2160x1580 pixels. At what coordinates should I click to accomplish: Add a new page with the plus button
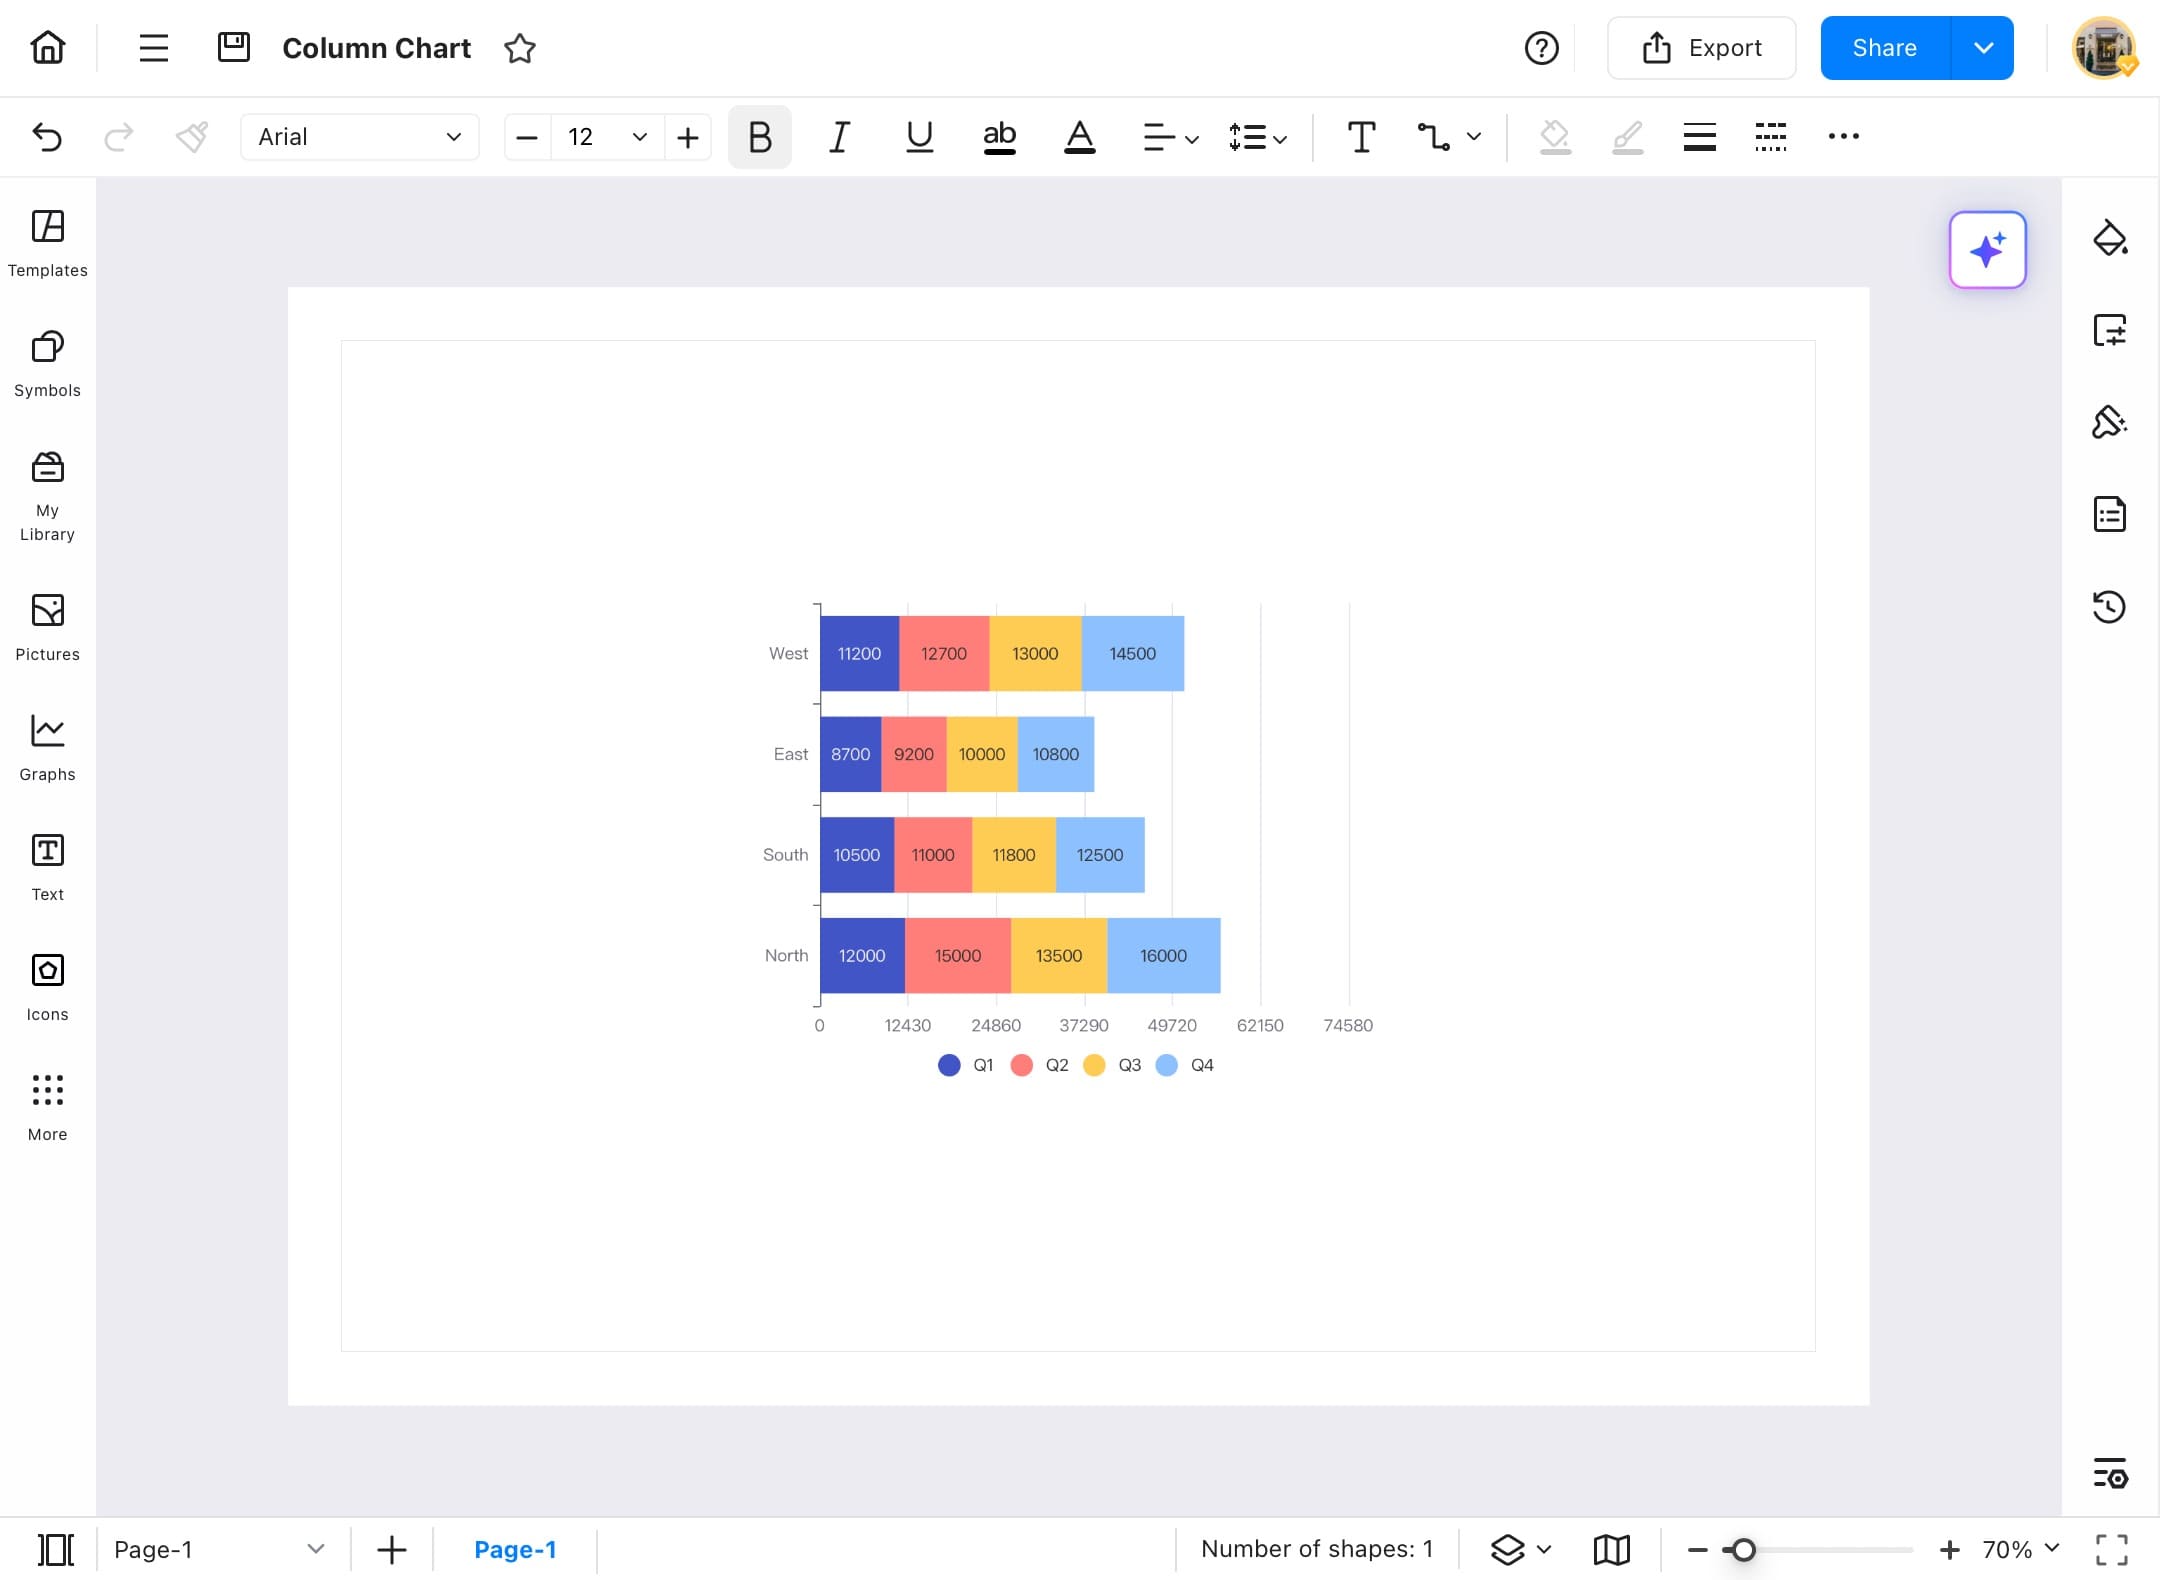coord(391,1549)
